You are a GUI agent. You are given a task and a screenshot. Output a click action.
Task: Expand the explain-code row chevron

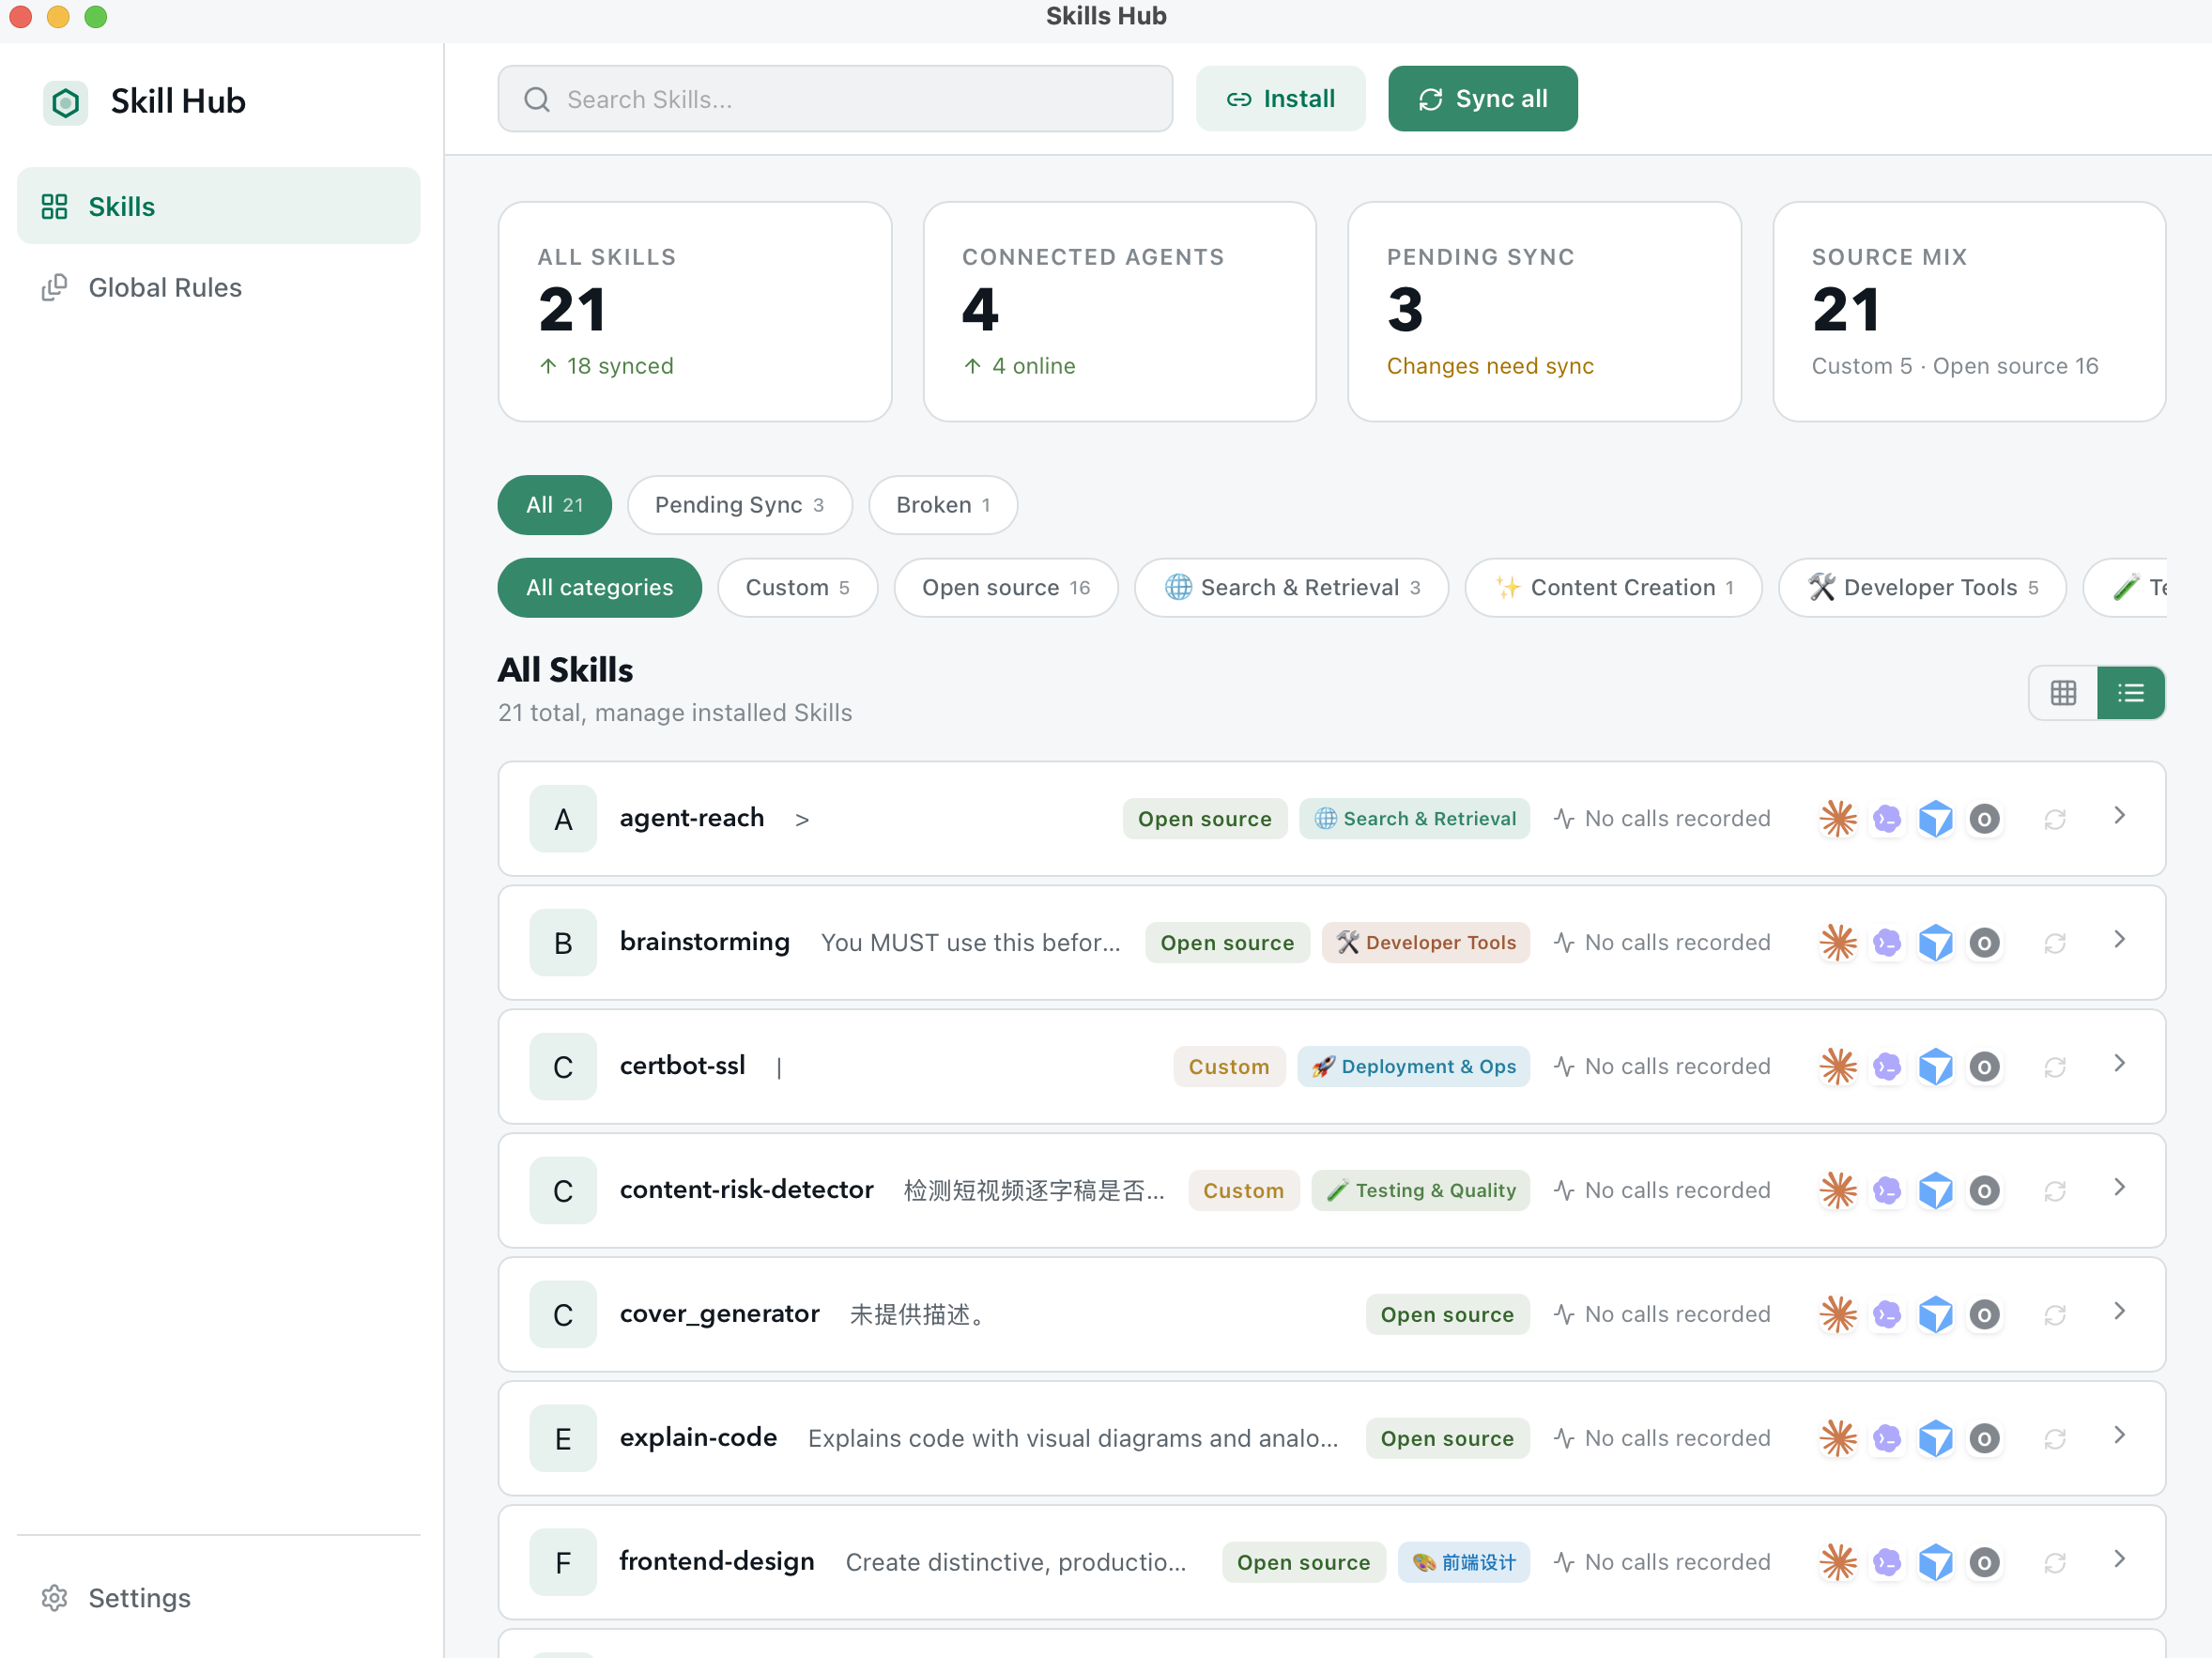pyautogui.click(x=2119, y=1436)
